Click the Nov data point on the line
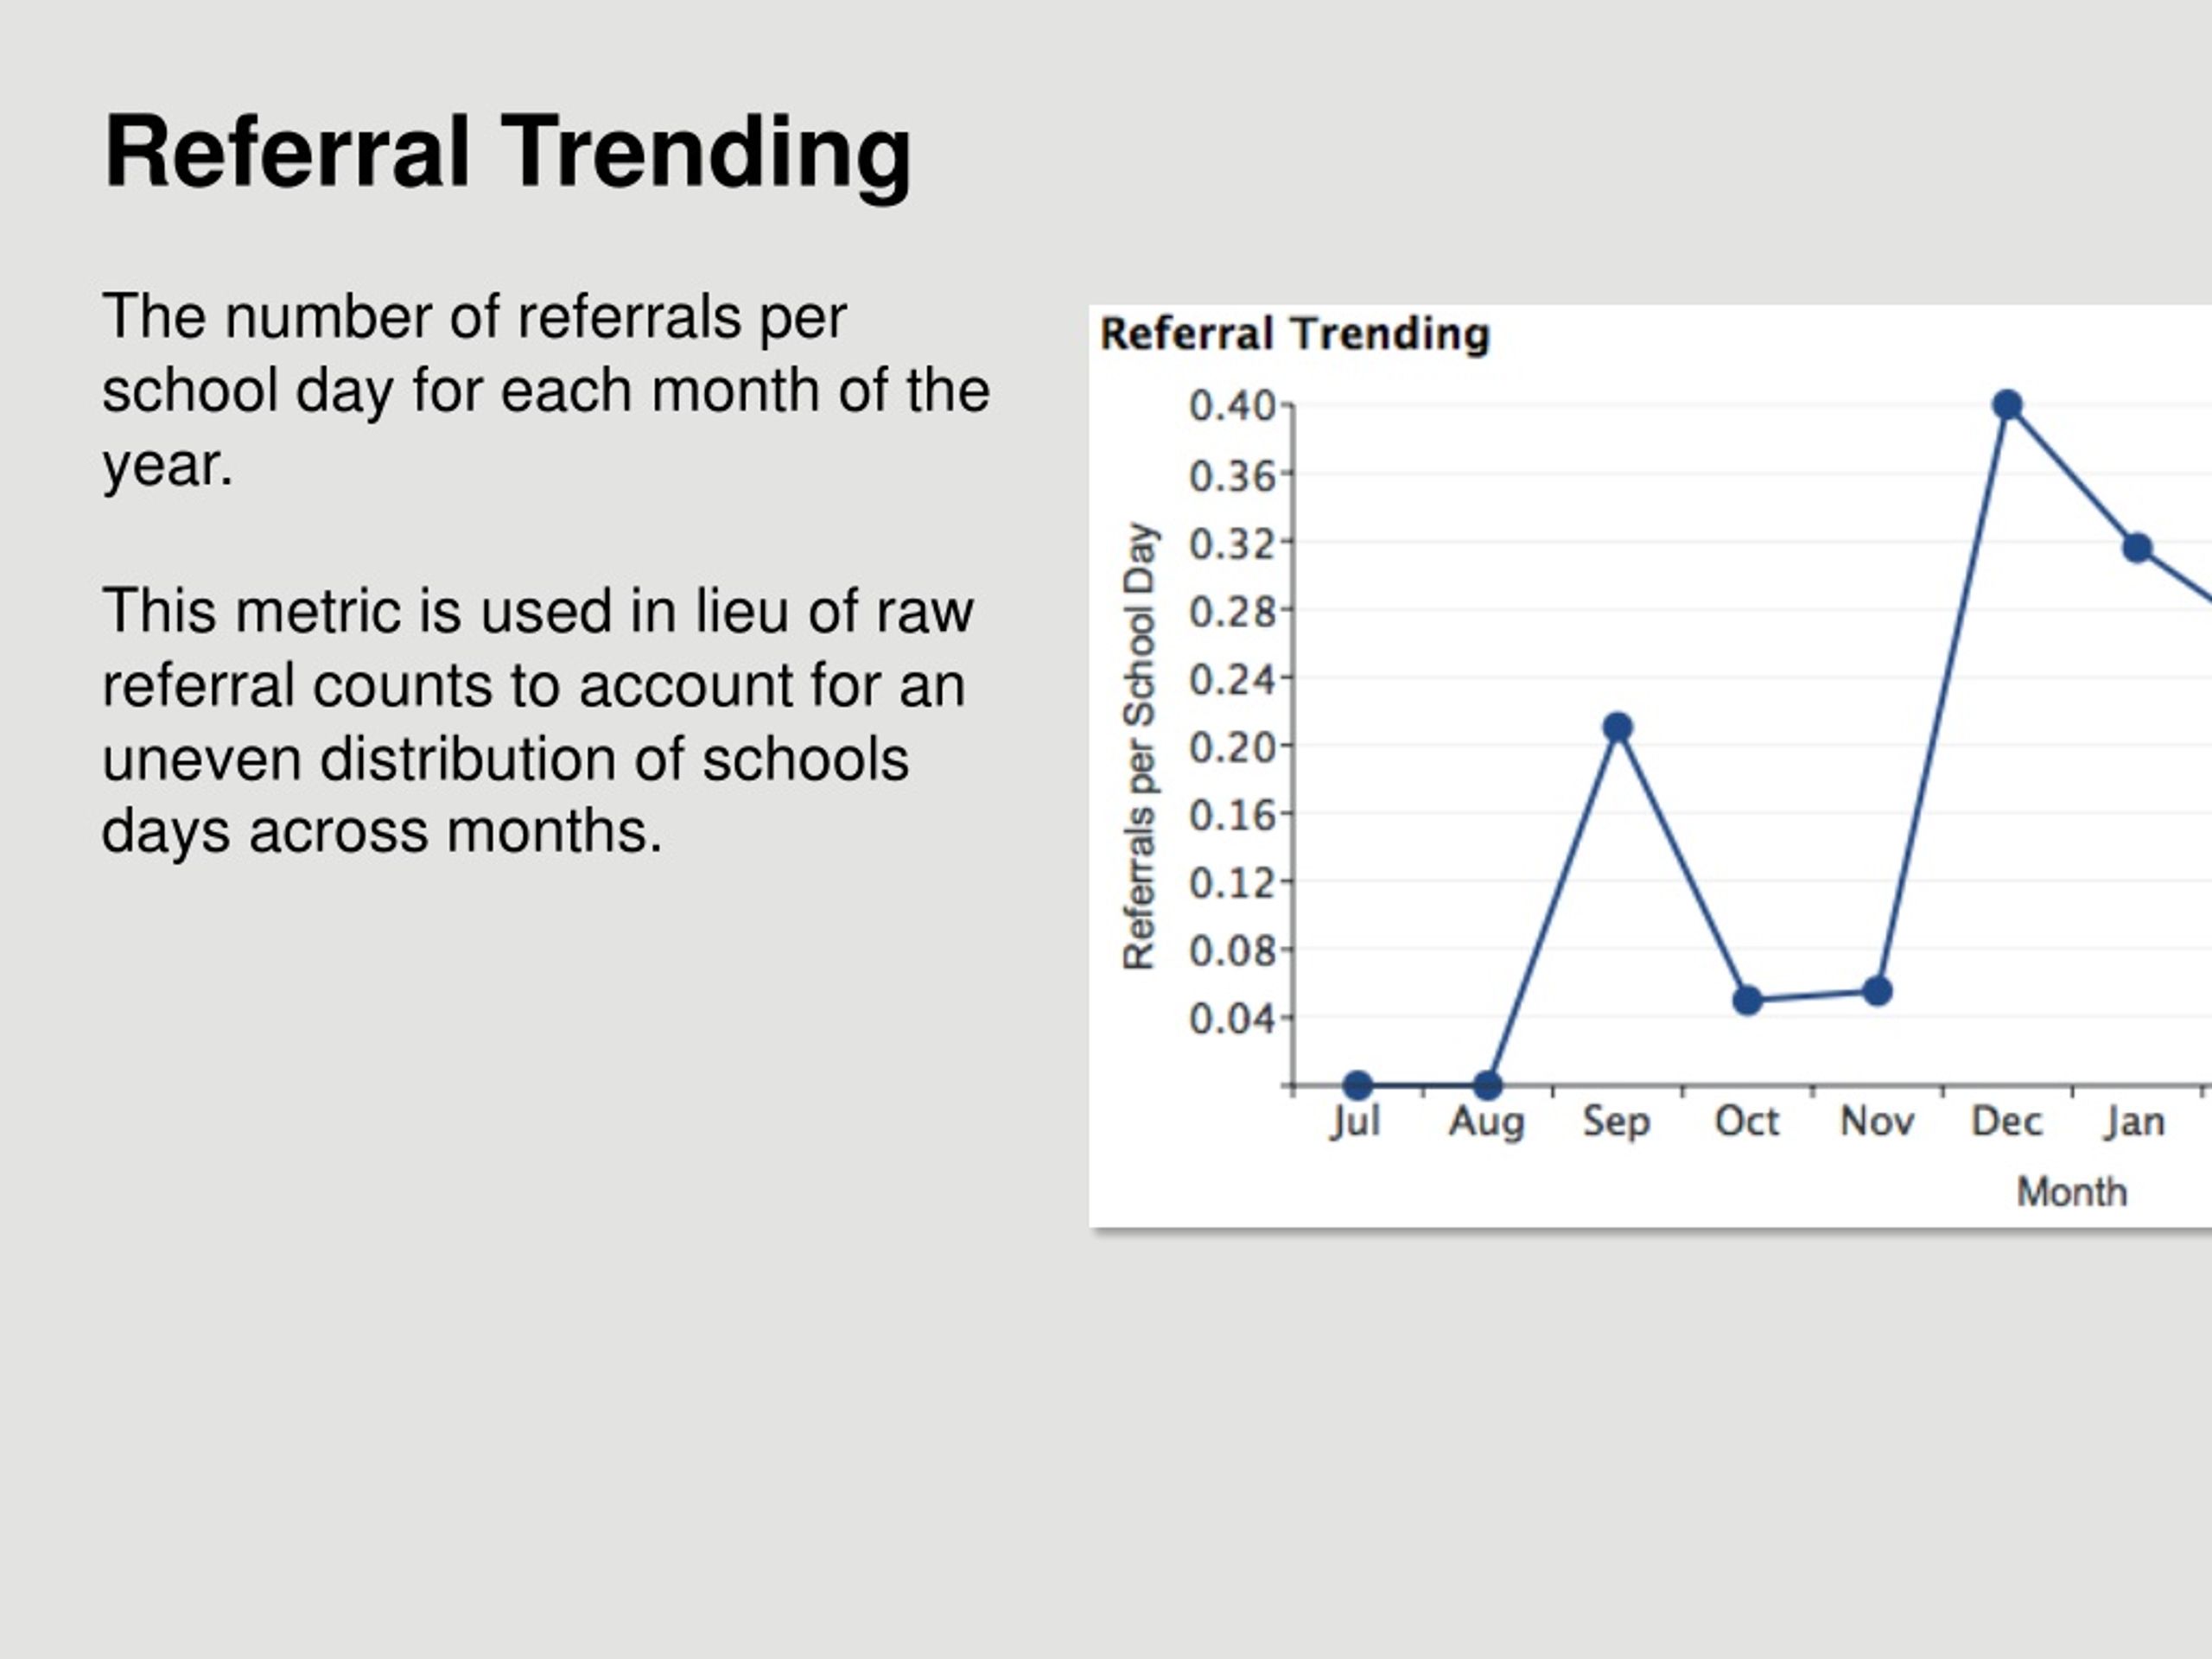 [1877, 992]
